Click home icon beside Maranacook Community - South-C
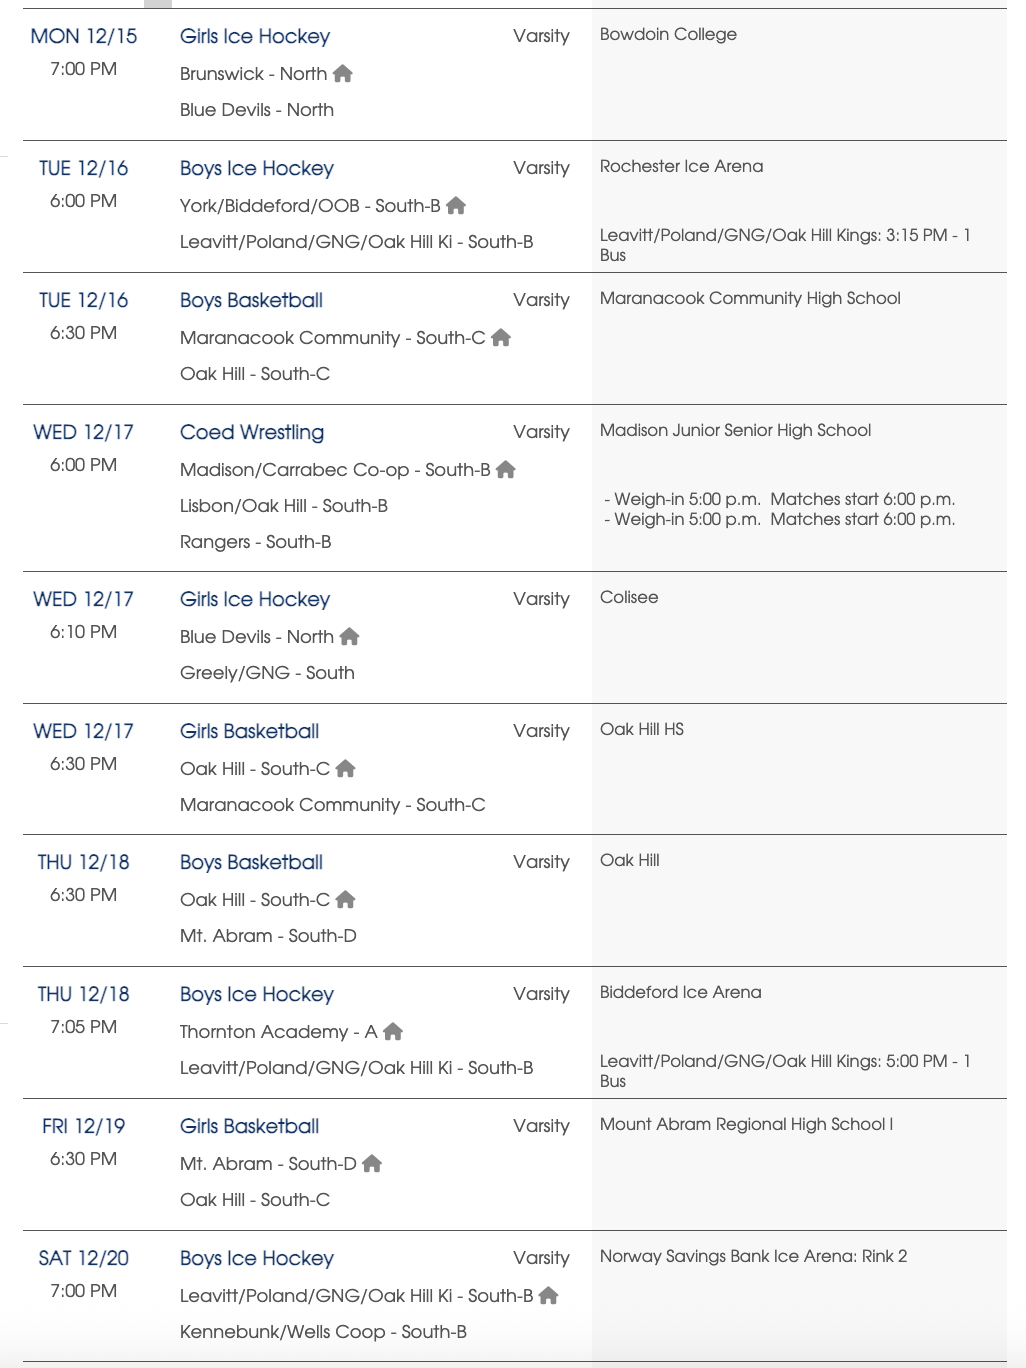This screenshot has width=1026, height=1368. tap(501, 338)
